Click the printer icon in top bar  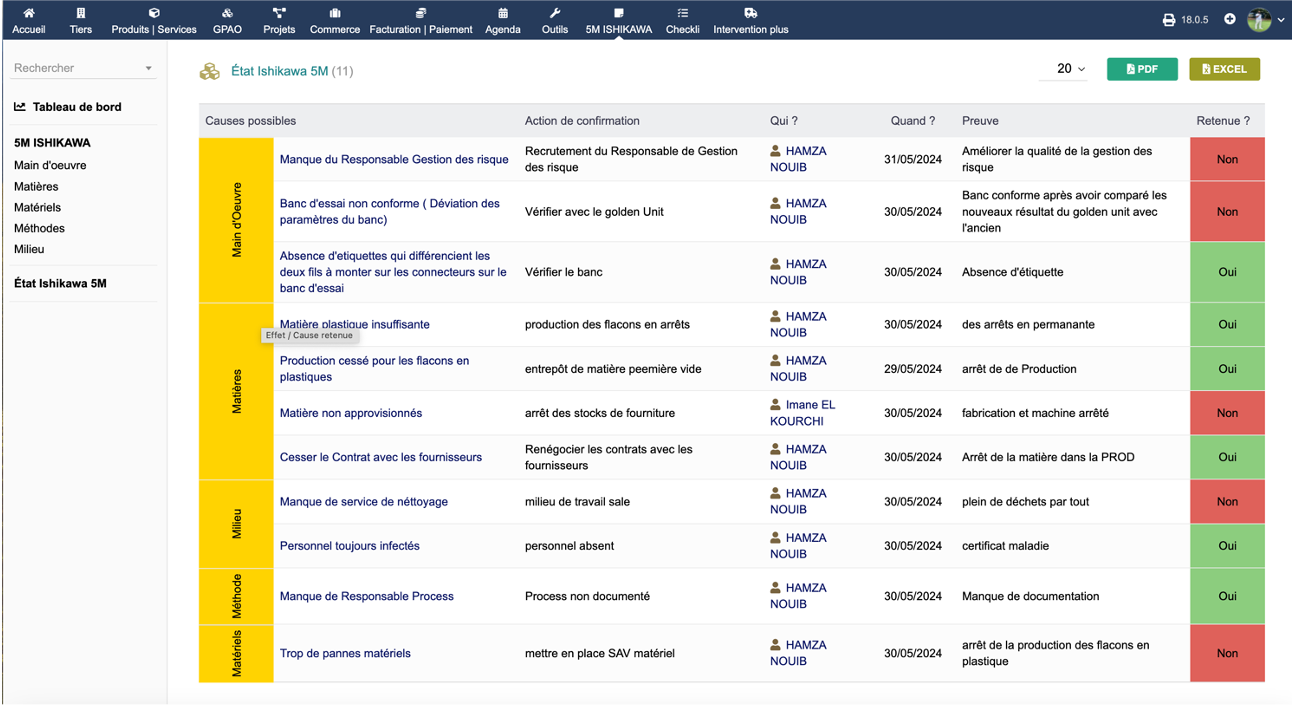click(1169, 20)
